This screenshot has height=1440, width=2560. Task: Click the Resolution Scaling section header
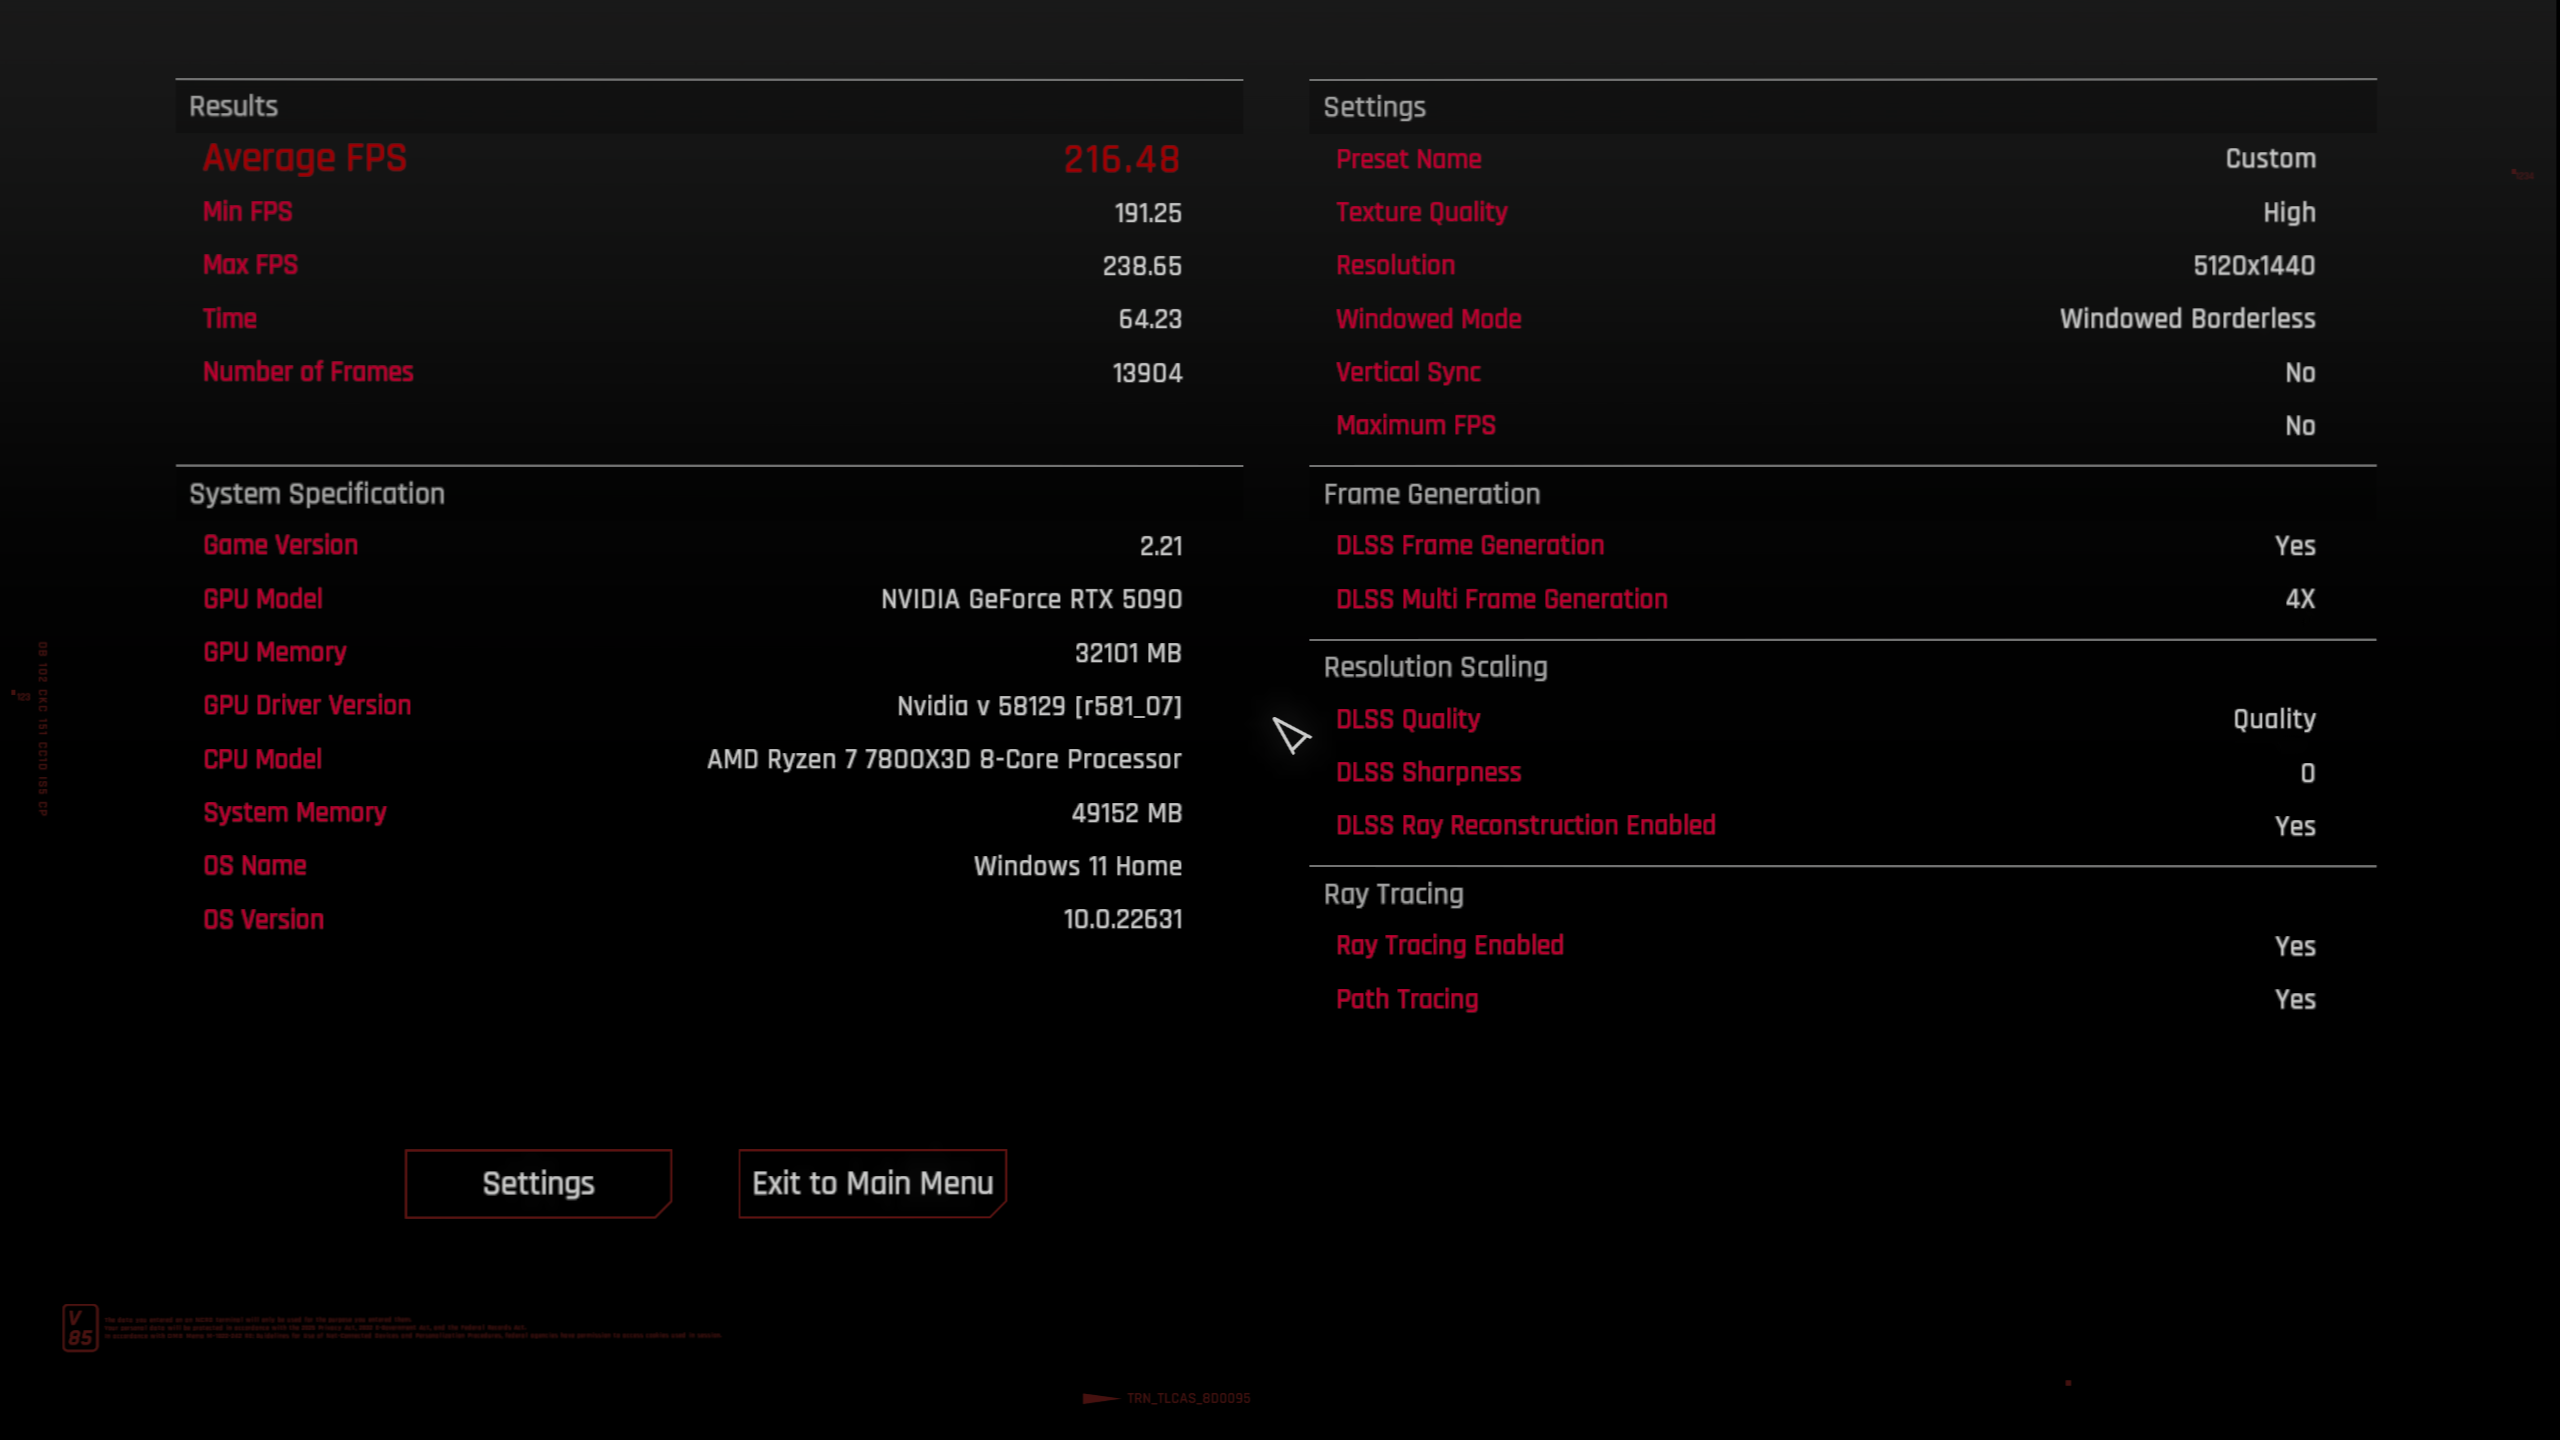(x=1435, y=667)
